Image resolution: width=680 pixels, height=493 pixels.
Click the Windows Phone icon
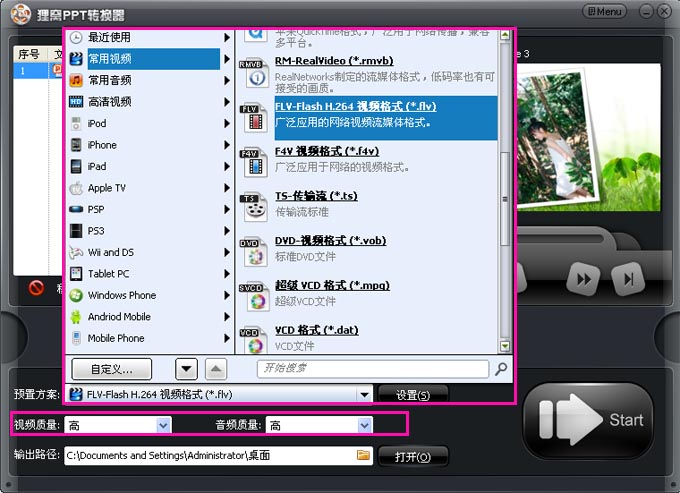click(76, 295)
